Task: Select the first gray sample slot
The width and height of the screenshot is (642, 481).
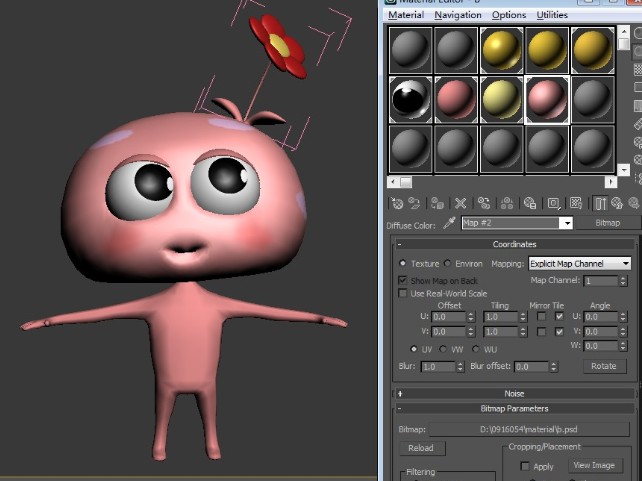Action: coord(410,50)
